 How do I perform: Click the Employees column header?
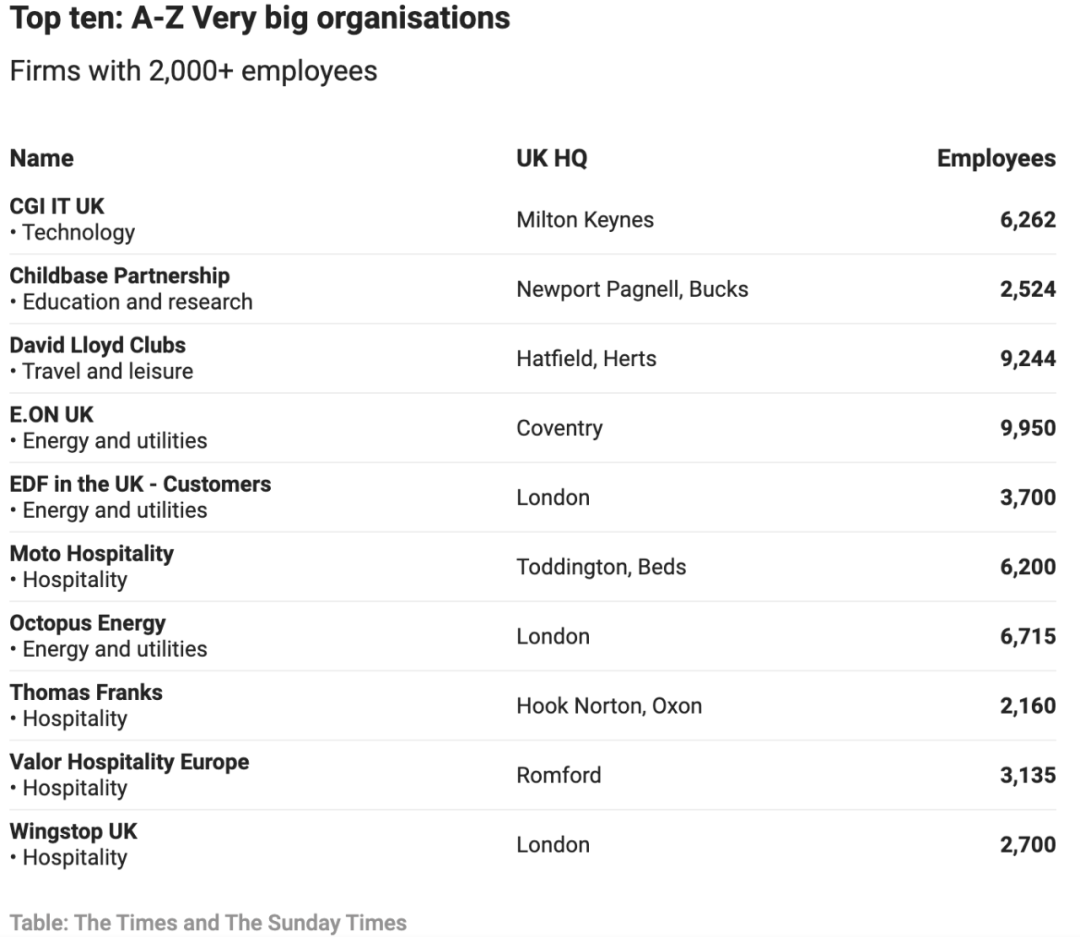pos(996,158)
